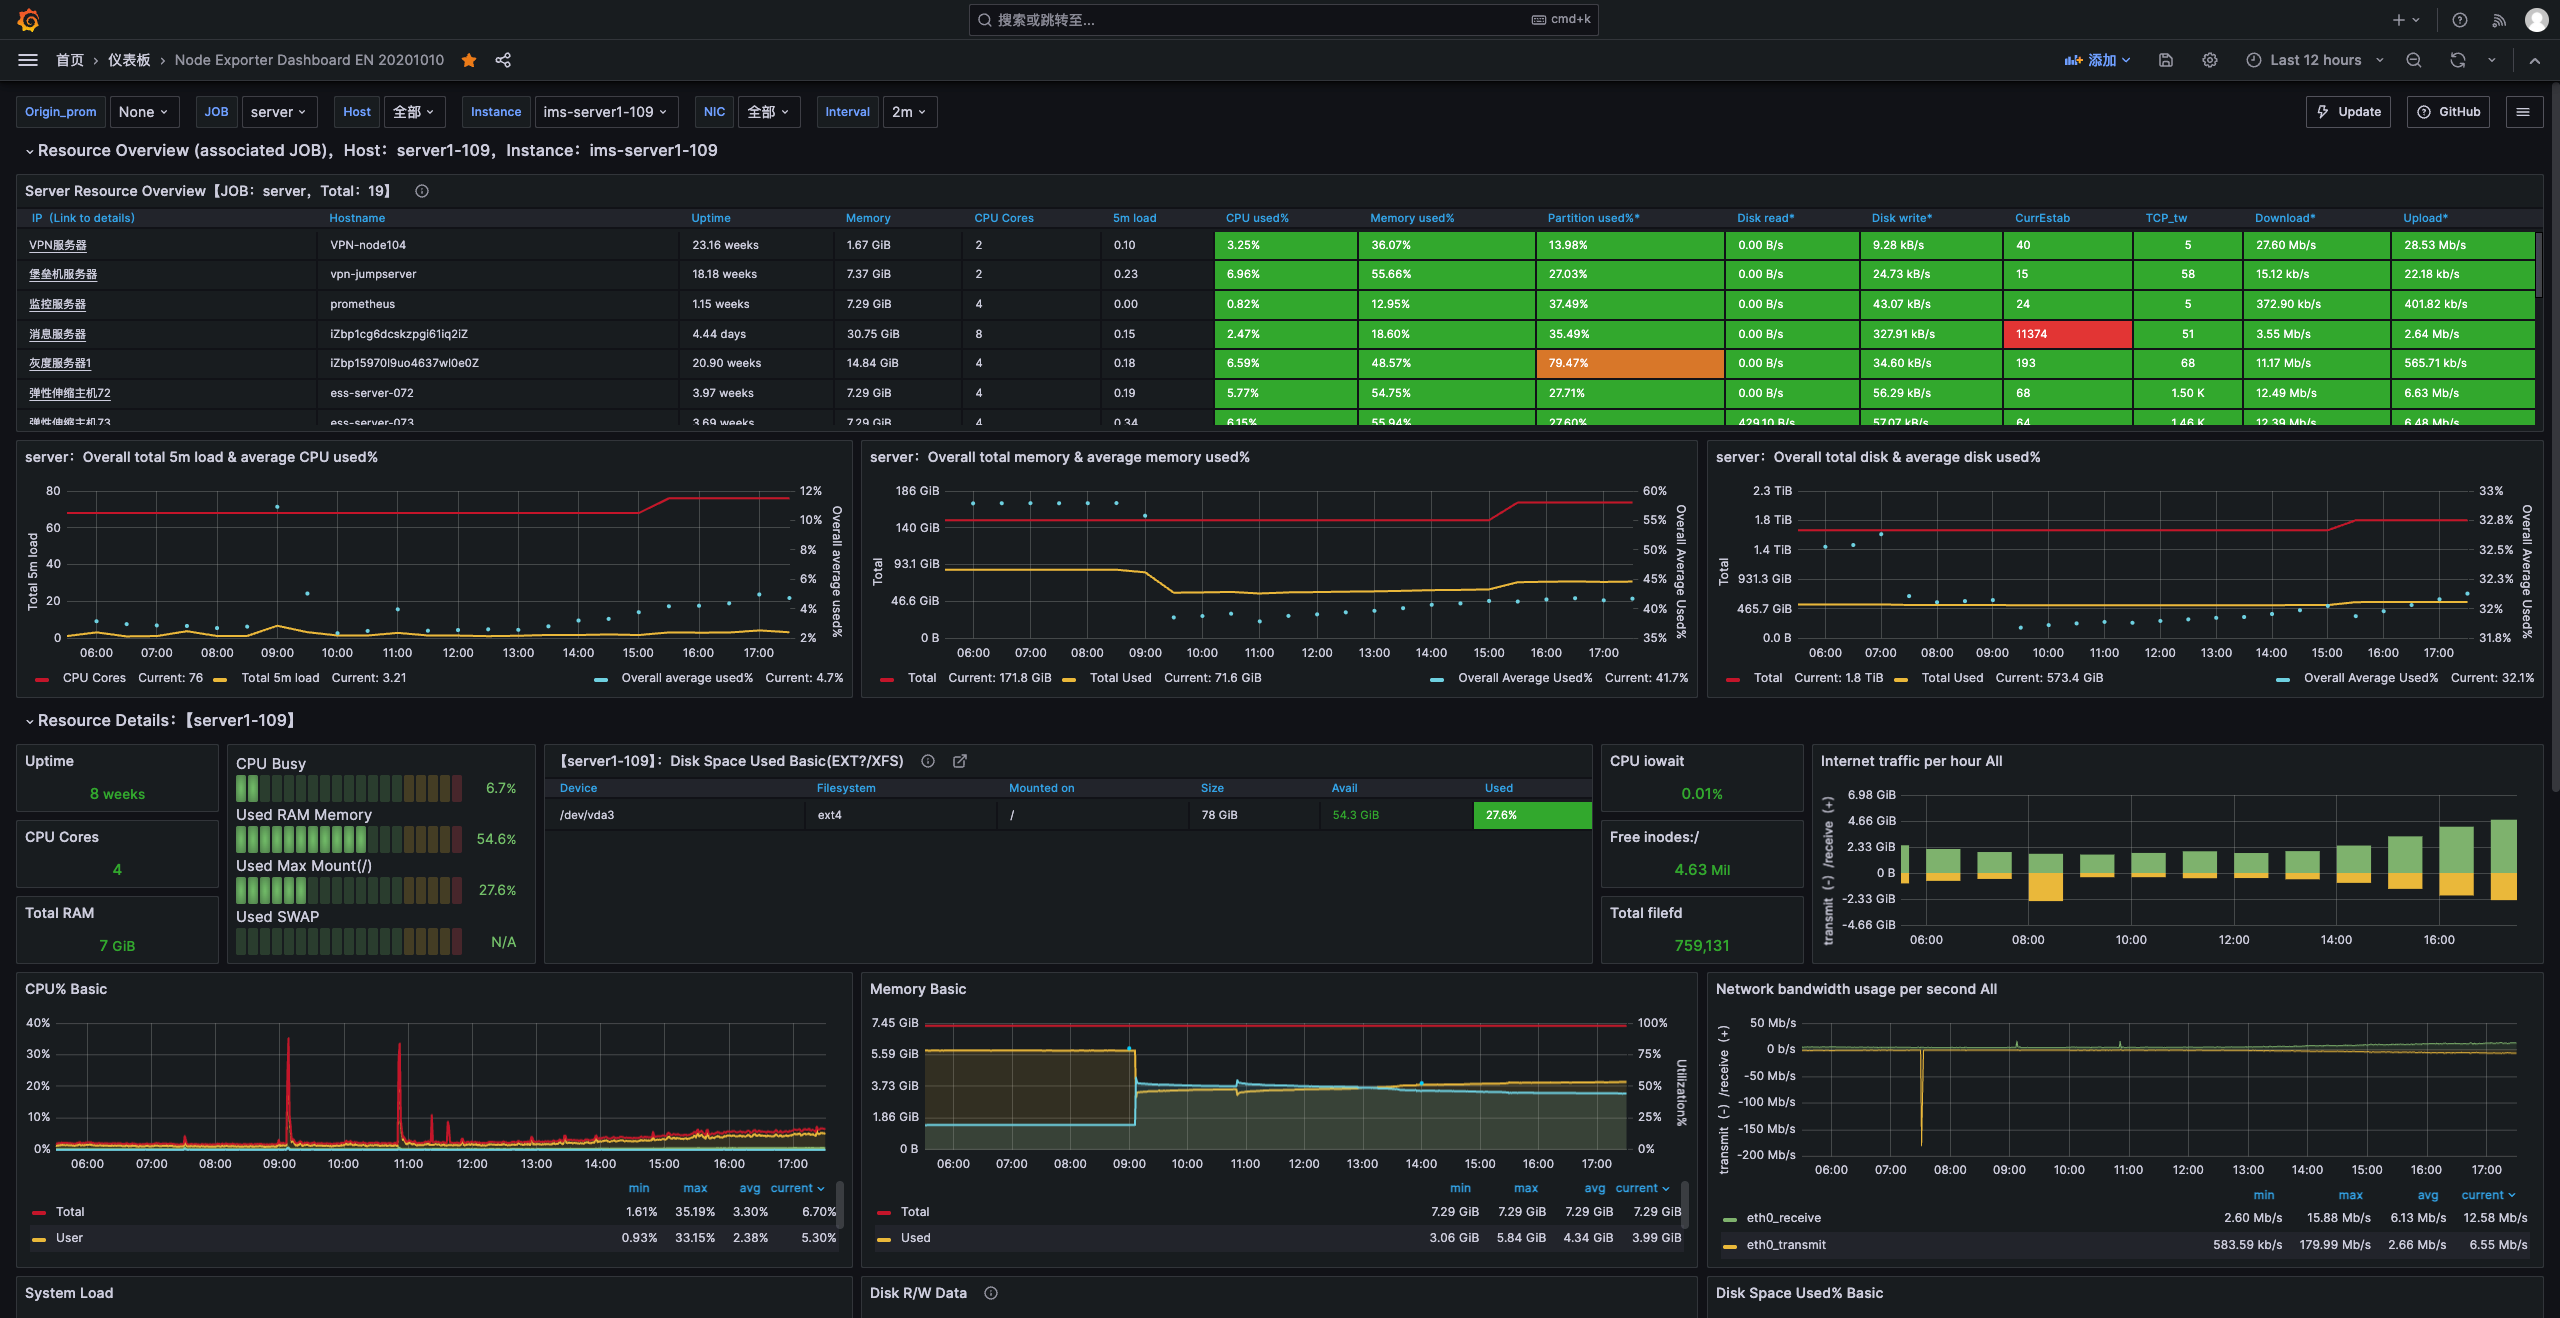Unstar this dashboard via star icon
The width and height of the screenshot is (2560, 1318).
[468, 60]
